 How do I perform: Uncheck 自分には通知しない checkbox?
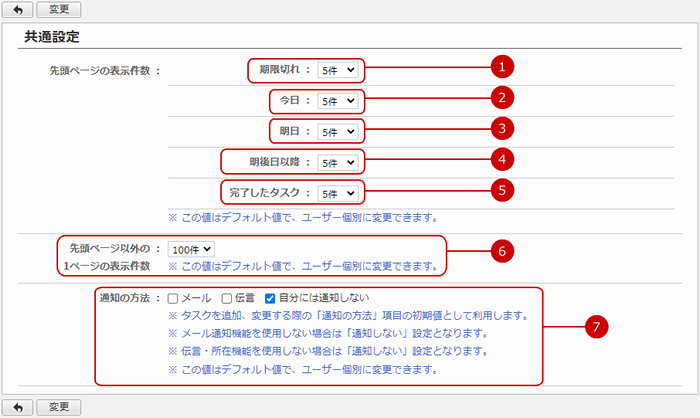click(270, 298)
